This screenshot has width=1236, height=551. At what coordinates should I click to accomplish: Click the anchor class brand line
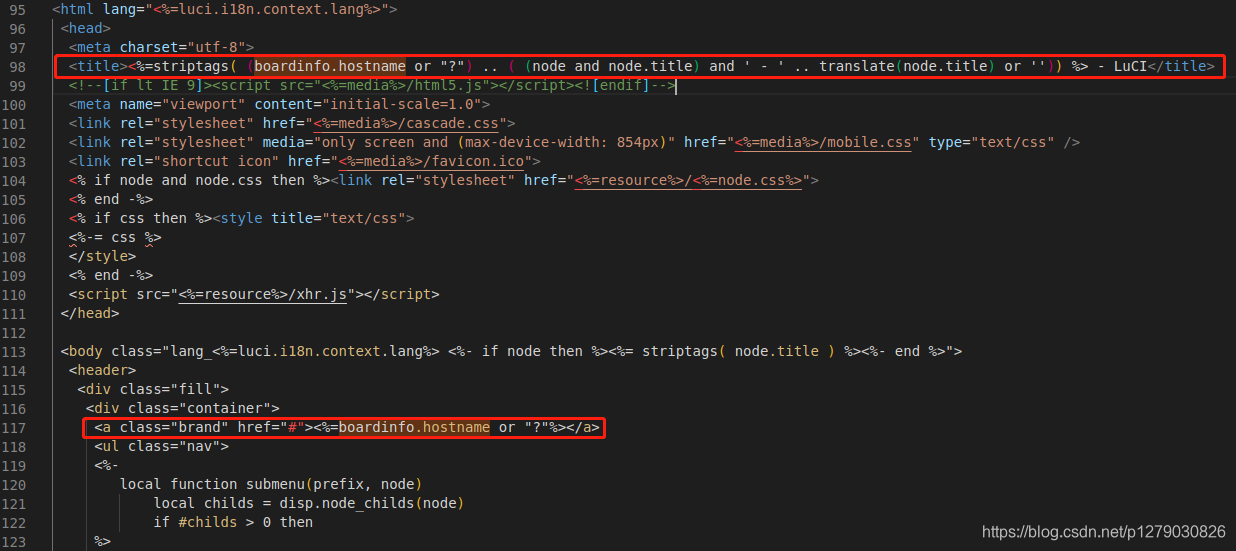tap(347, 428)
